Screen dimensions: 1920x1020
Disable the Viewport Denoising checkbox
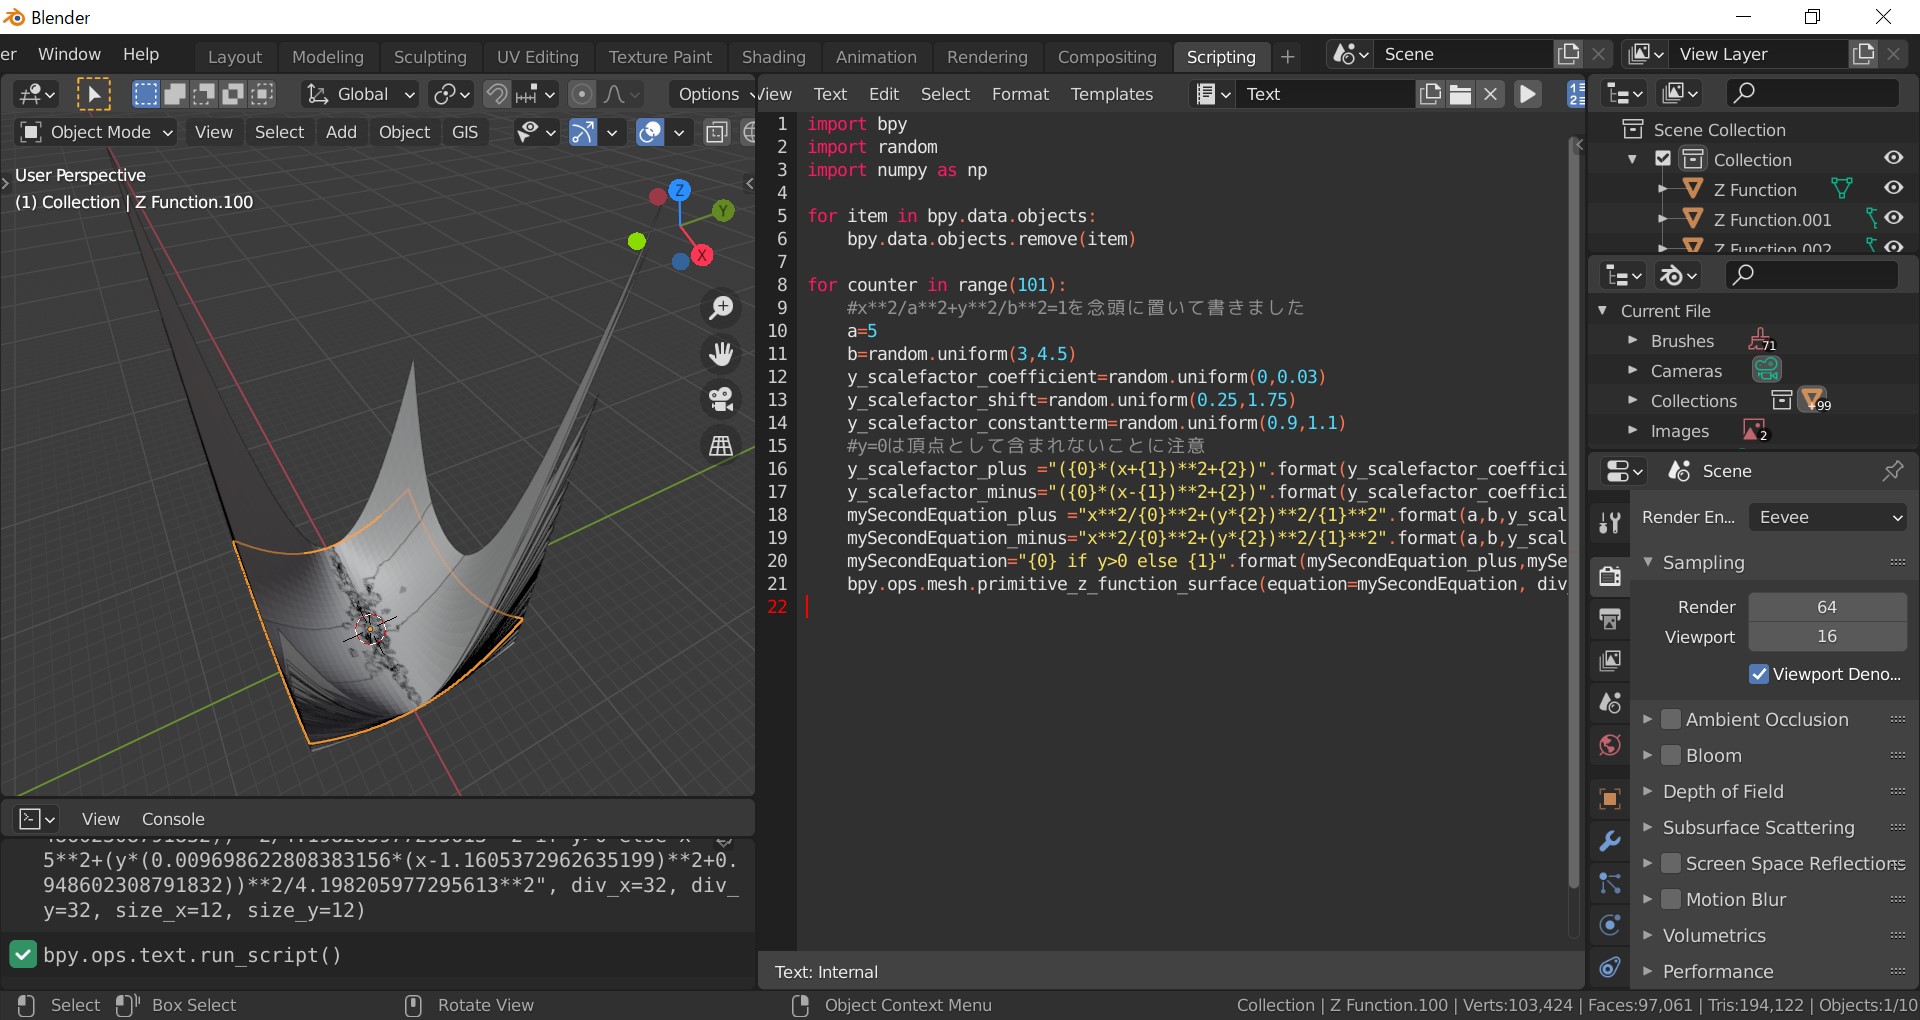(x=1759, y=674)
